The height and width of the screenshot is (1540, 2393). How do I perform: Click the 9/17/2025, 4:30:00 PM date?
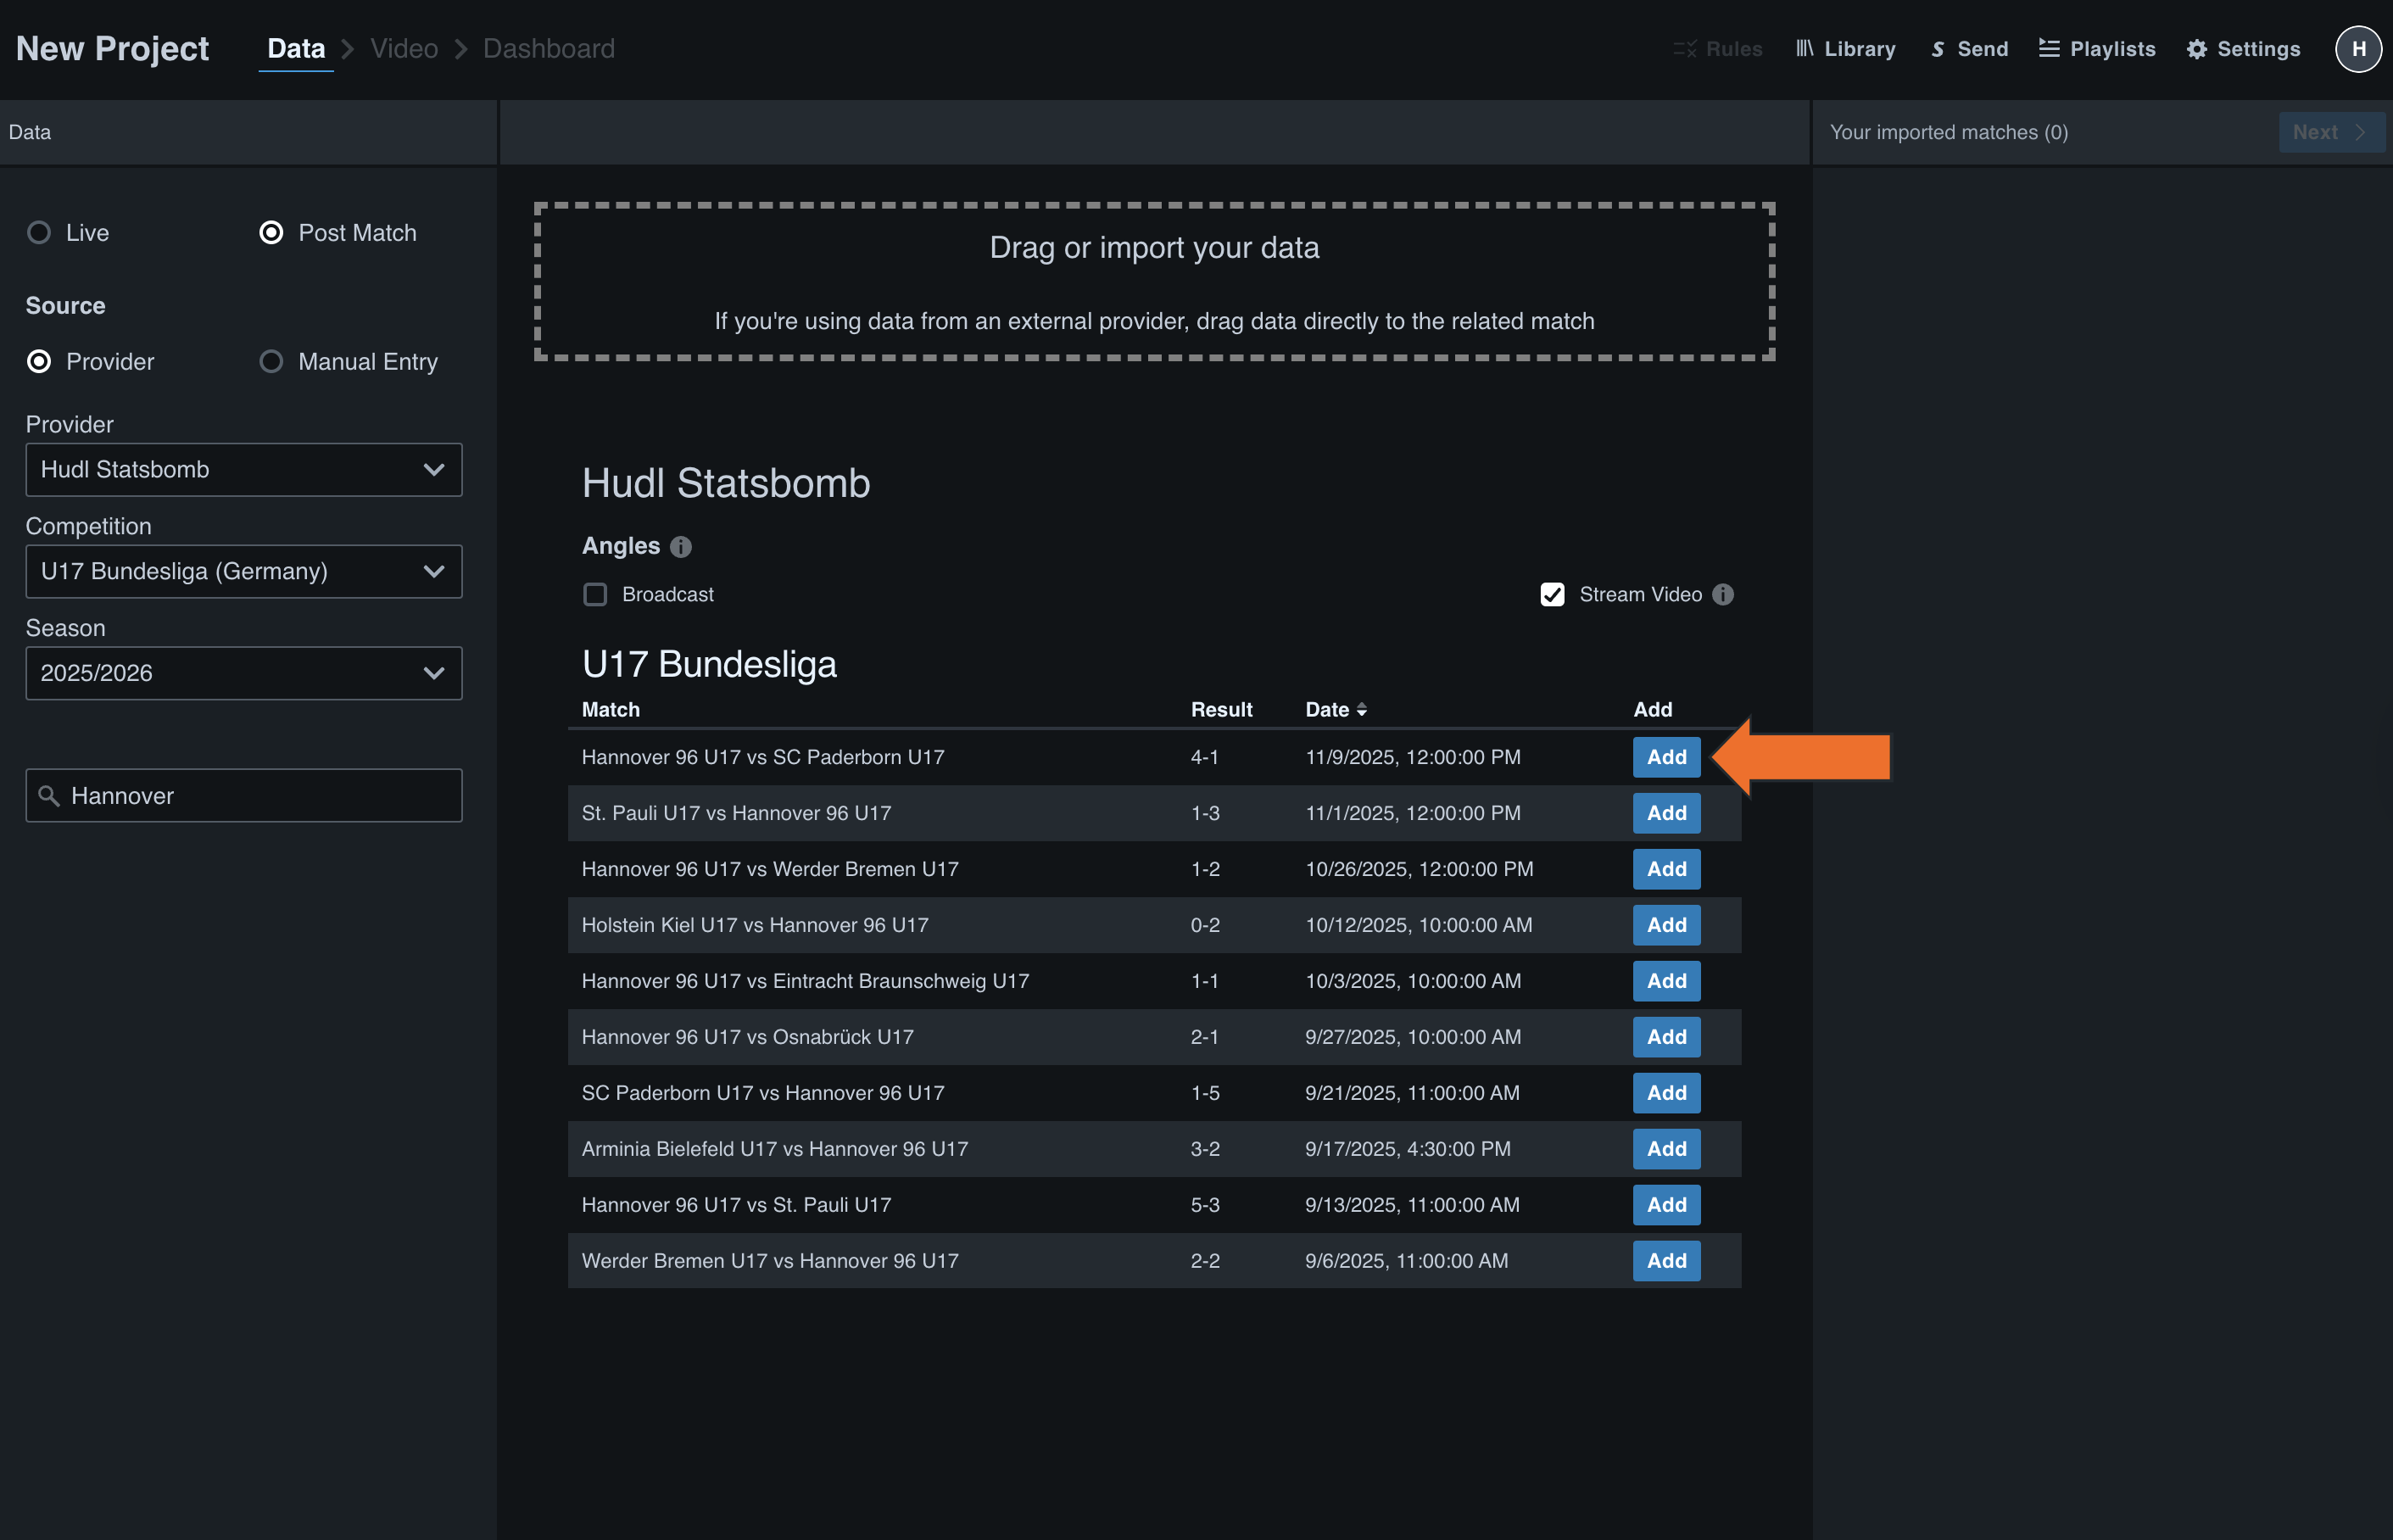1407,1150
